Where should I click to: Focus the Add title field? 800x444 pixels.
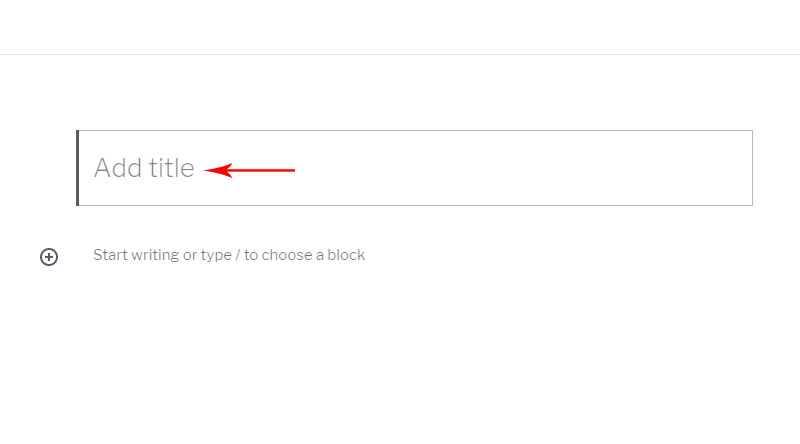coord(415,168)
